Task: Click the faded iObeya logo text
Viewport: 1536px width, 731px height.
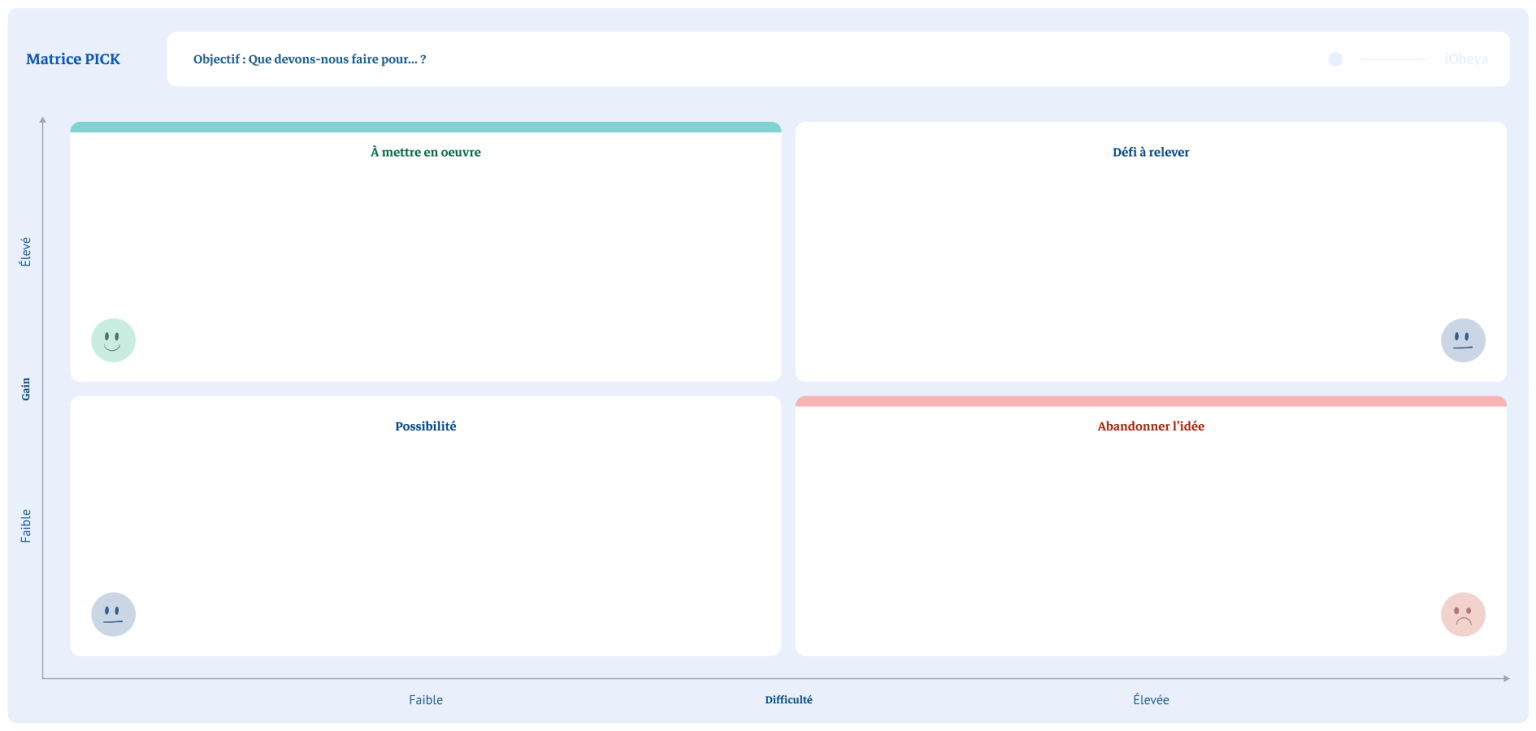Action: click(x=1466, y=59)
